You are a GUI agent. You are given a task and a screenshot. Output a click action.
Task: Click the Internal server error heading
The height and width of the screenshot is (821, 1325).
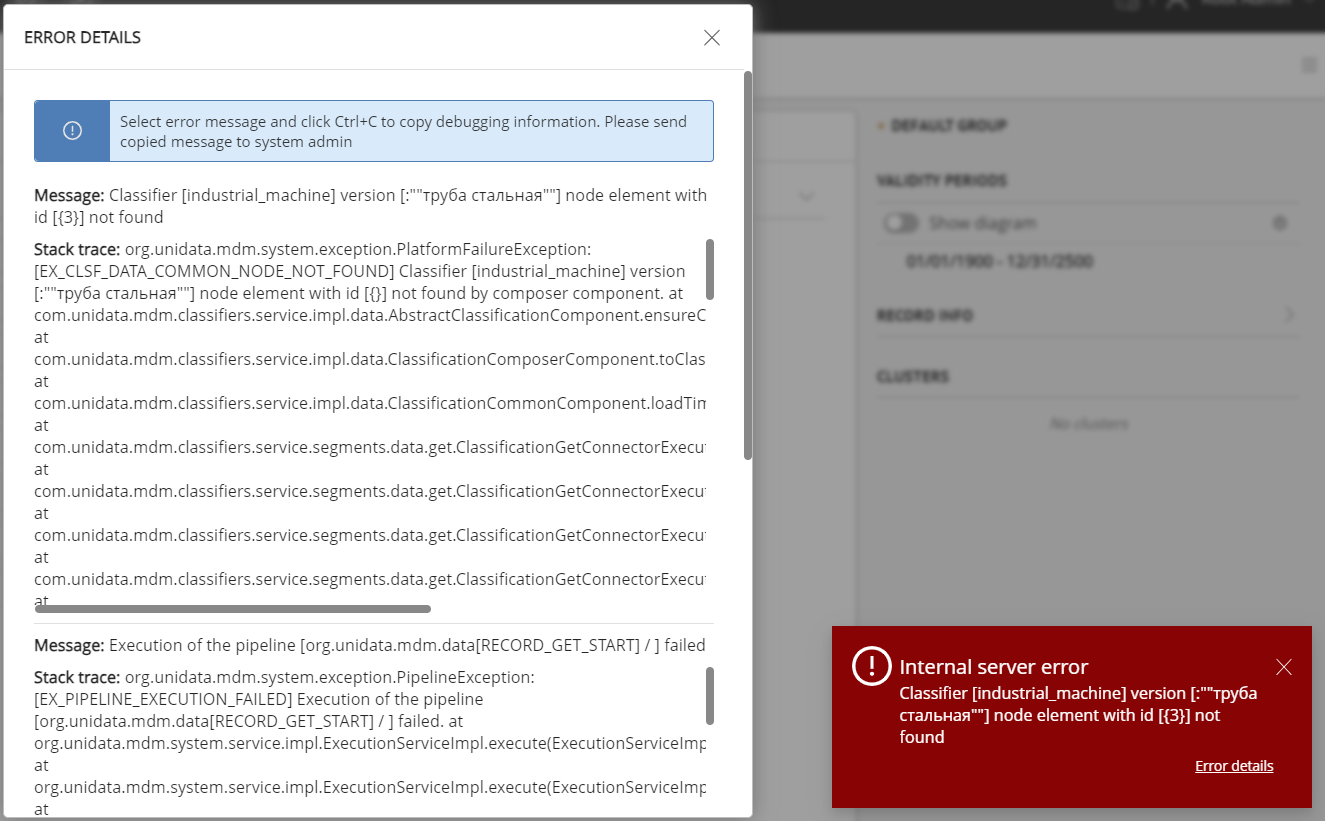993,667
